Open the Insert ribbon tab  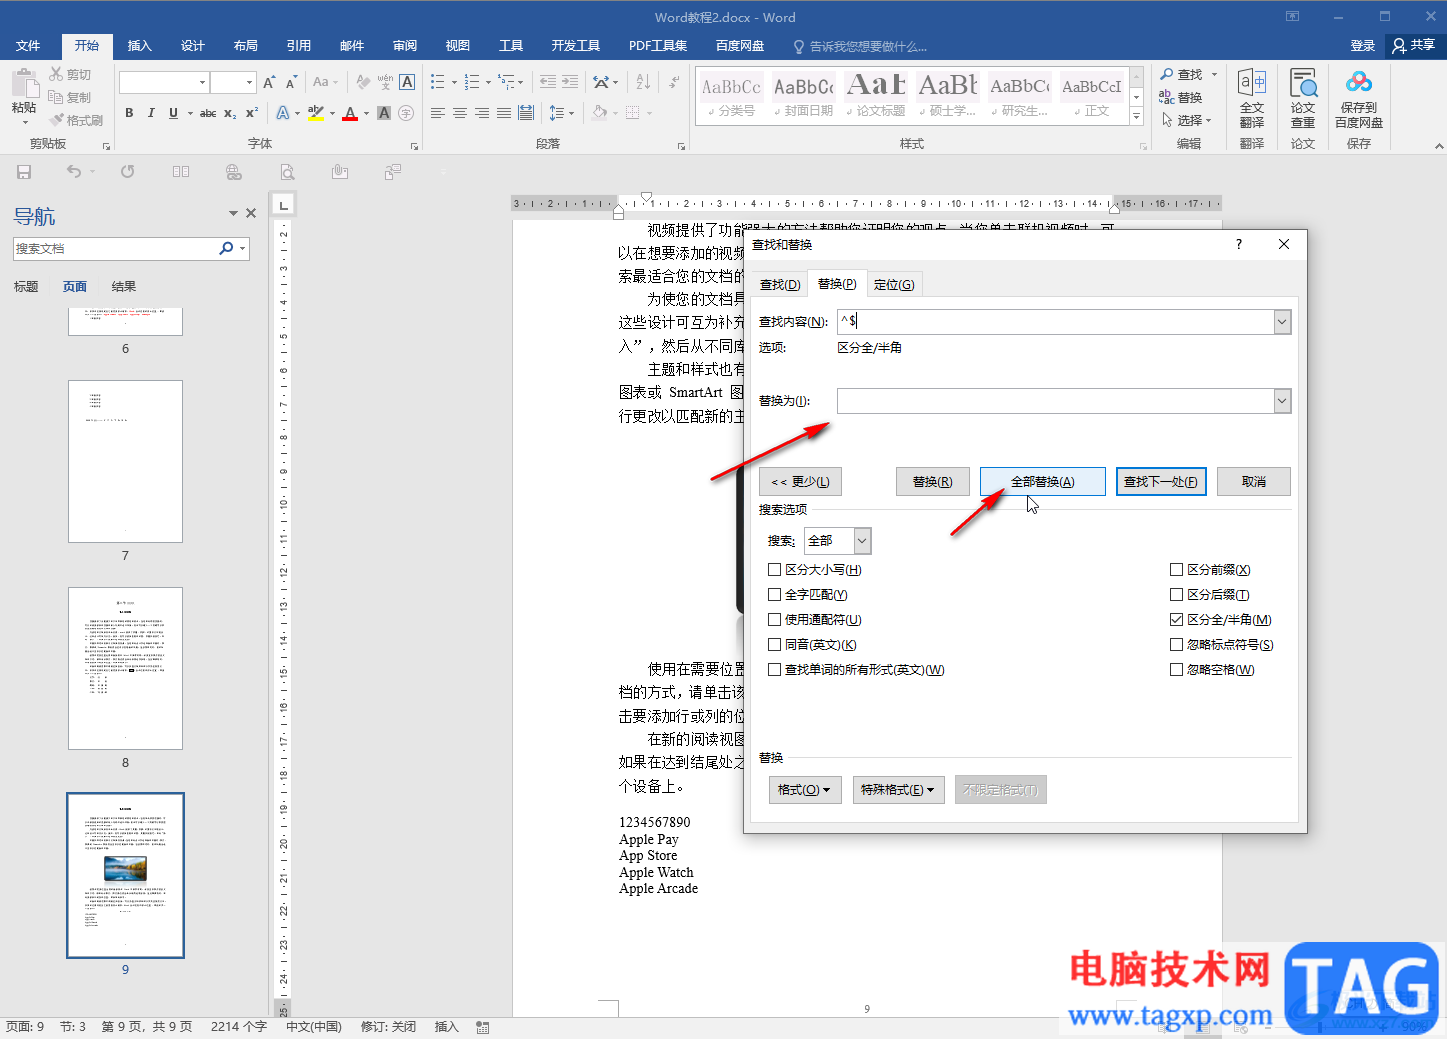click(140, 46)
